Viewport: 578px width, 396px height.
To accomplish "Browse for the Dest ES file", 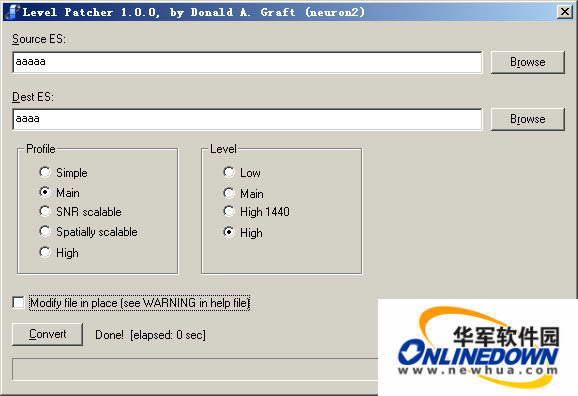I will coord(527,119).
